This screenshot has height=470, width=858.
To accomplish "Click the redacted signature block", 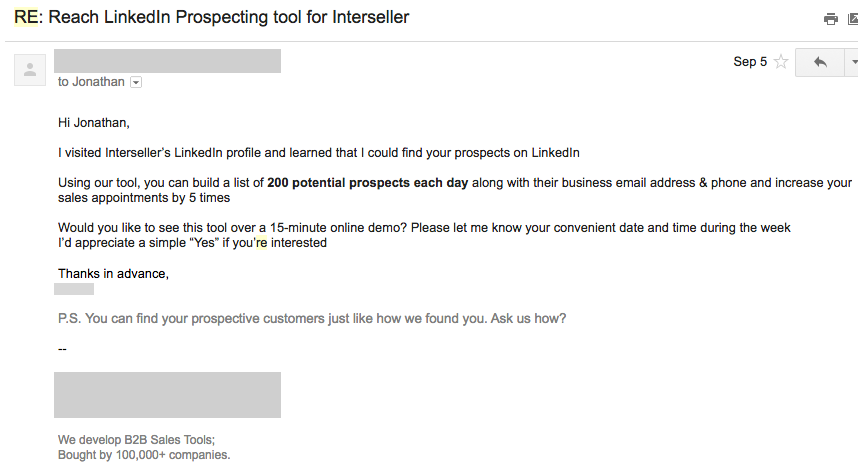I will point(167,394).
